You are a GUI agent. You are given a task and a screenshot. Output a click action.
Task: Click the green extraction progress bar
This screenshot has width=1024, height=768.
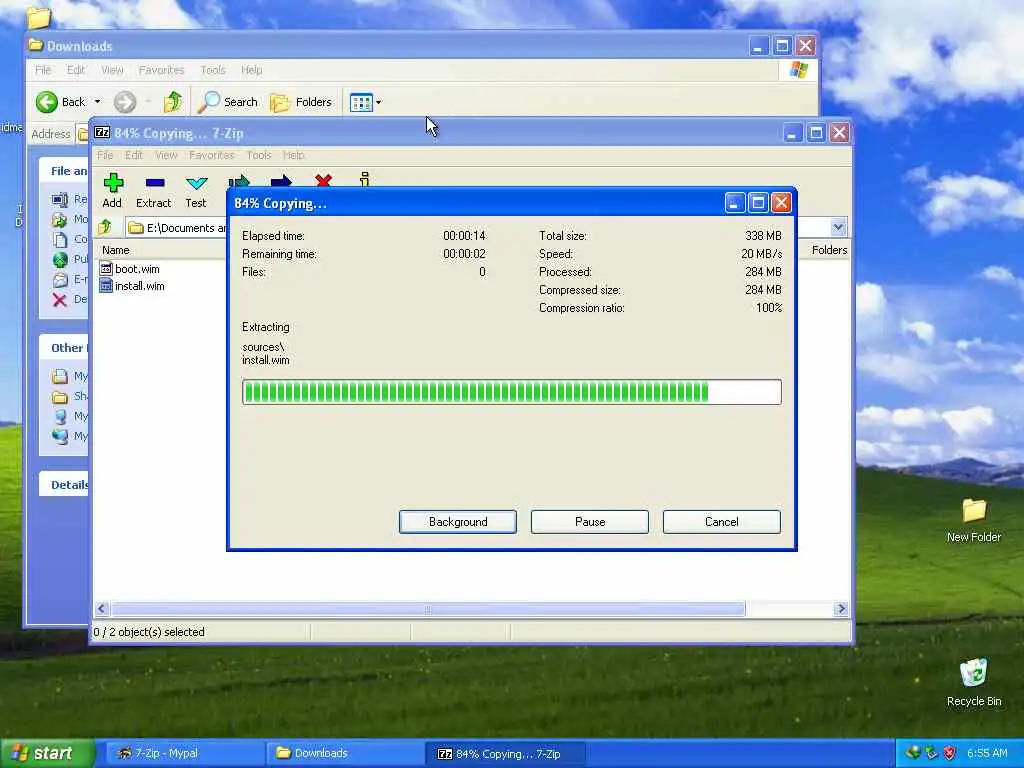512,392
